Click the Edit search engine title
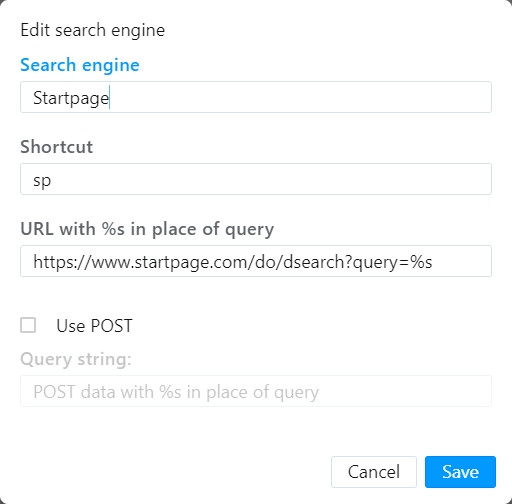 (93, 30)
